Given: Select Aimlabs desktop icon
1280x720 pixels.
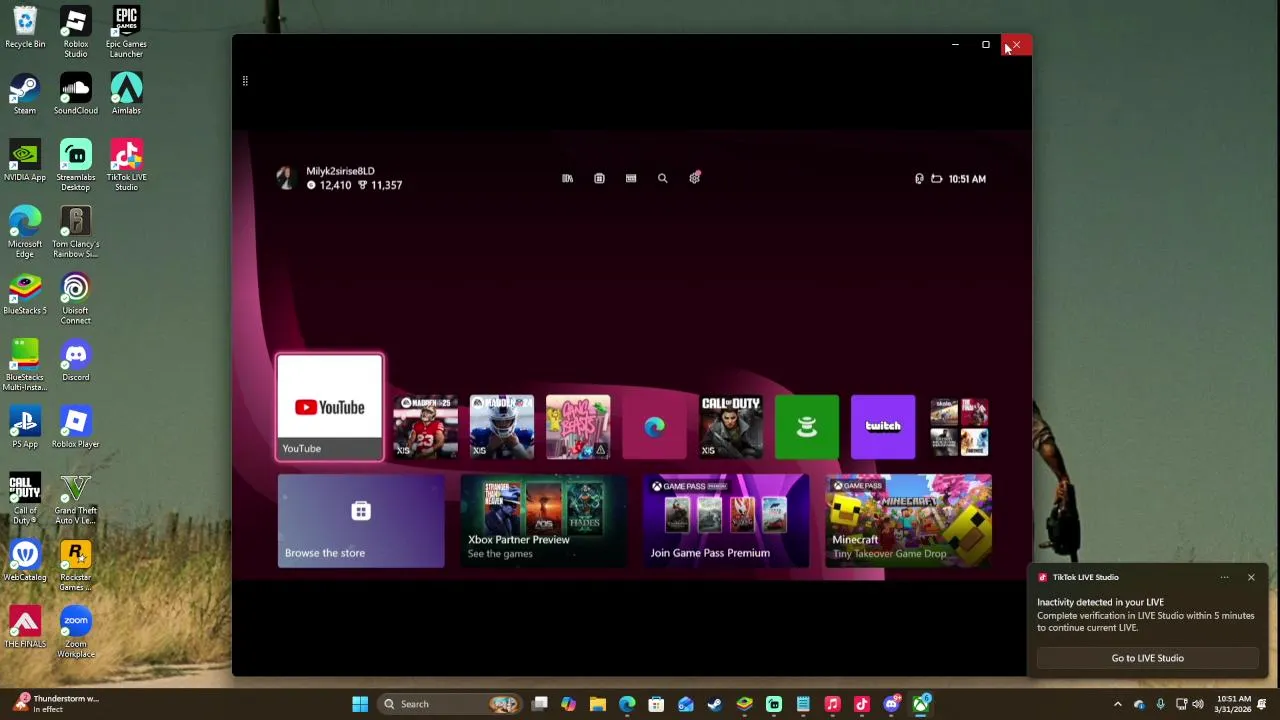Looking at the screenshot, I should point(126,94).
